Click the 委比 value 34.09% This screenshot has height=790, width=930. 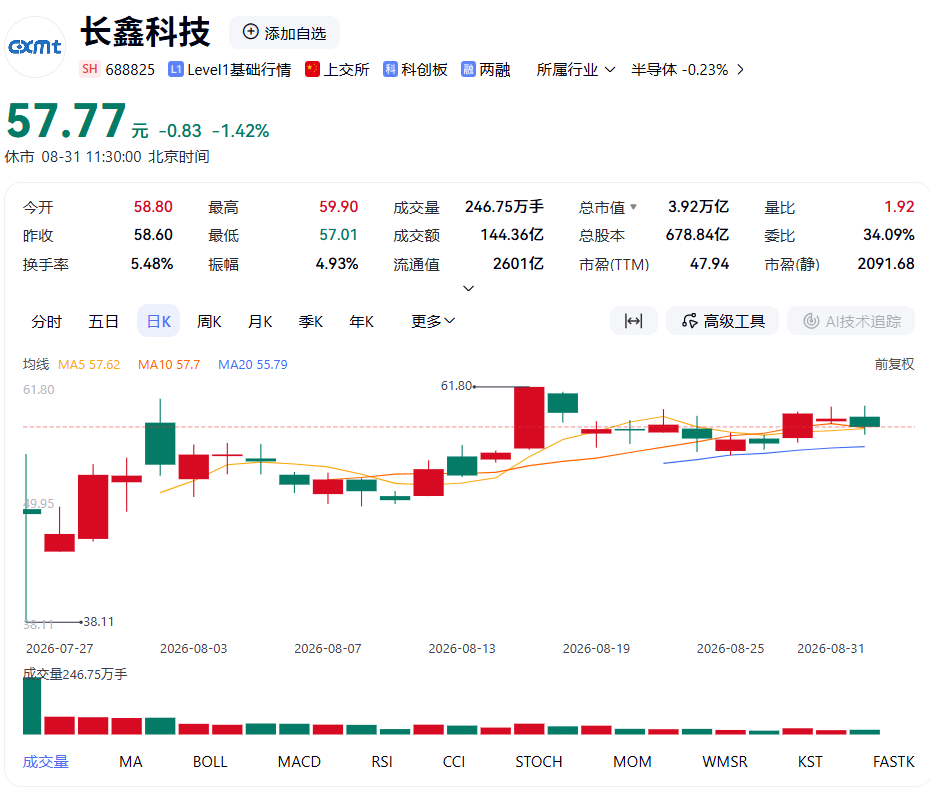[x=888, y=235]
